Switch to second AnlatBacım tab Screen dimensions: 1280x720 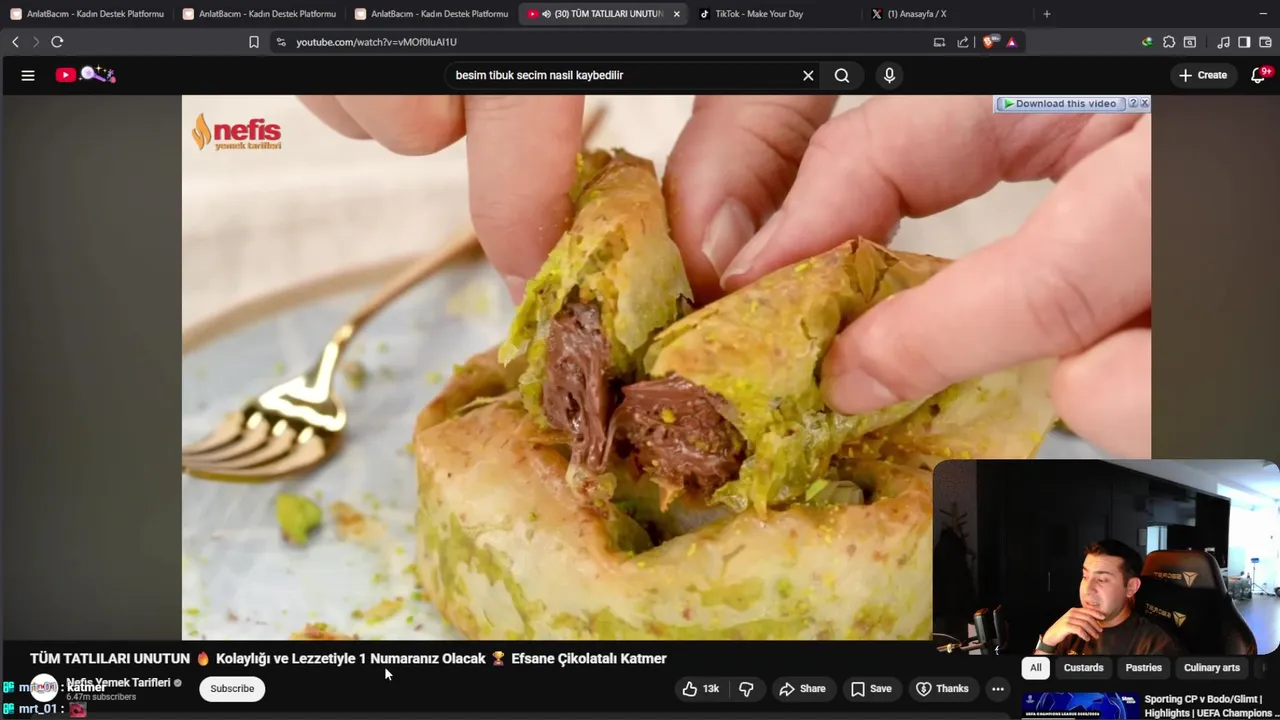260,14
